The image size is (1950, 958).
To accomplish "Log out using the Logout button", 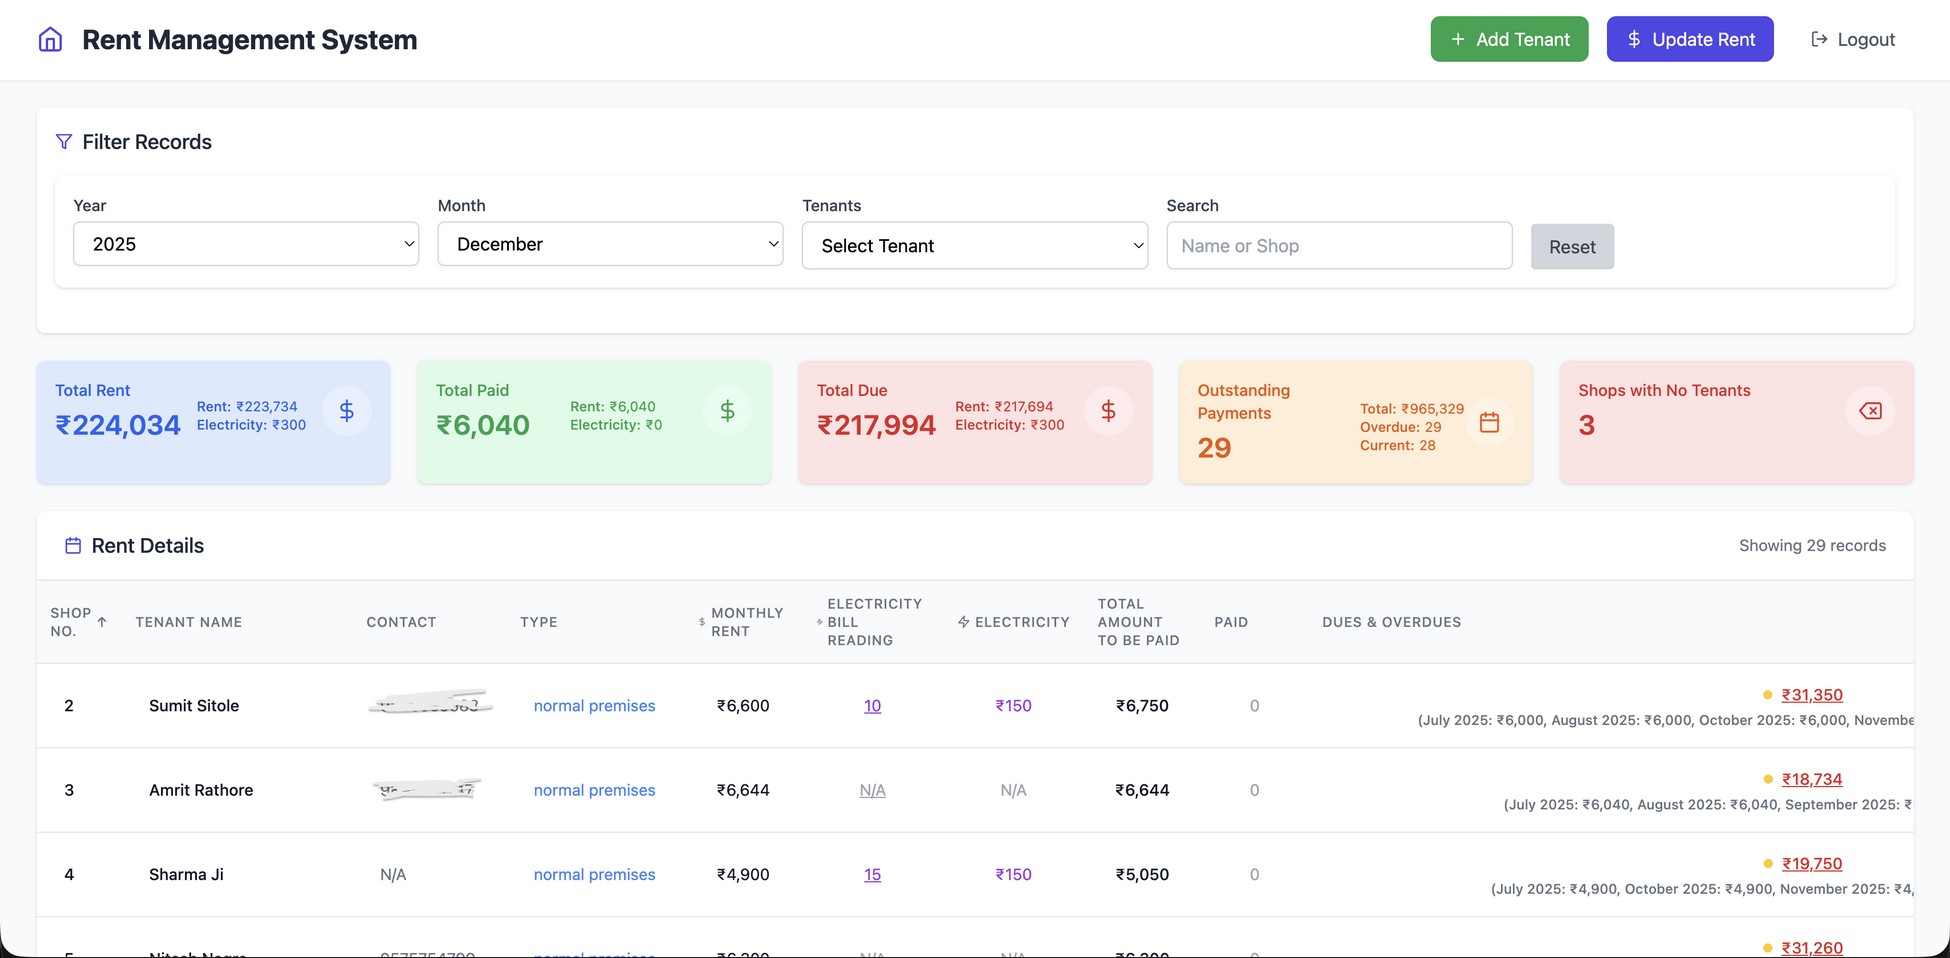I will pos(1853,40).
